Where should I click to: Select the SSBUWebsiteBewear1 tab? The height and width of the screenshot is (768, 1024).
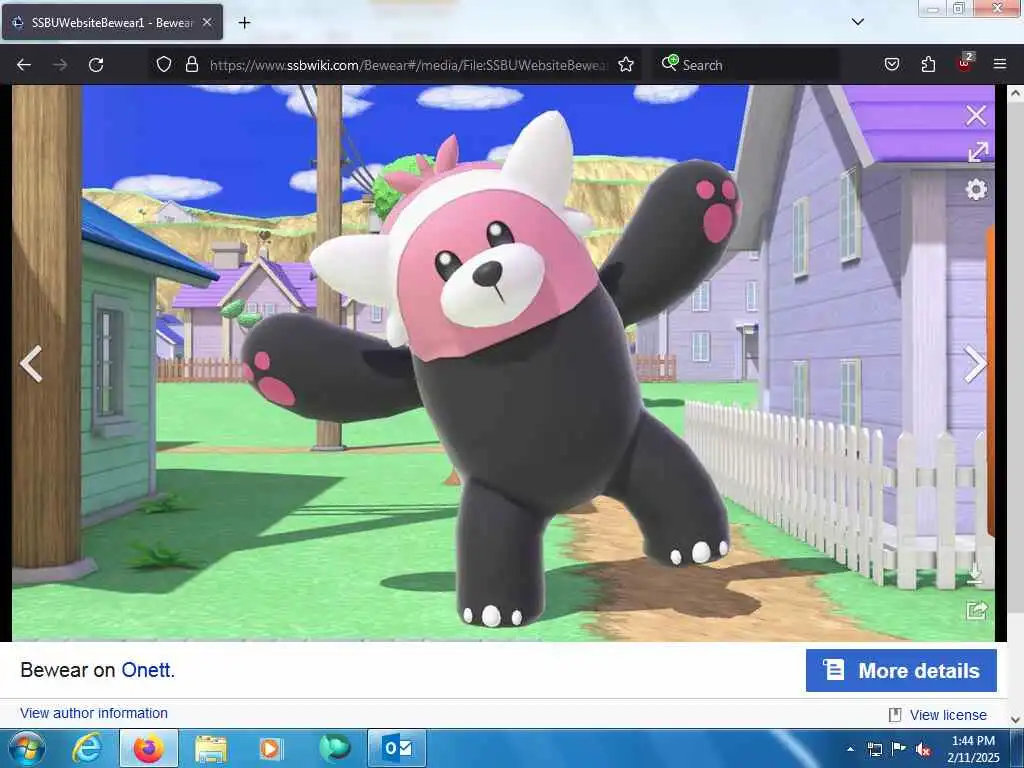(x=112, y=22)
